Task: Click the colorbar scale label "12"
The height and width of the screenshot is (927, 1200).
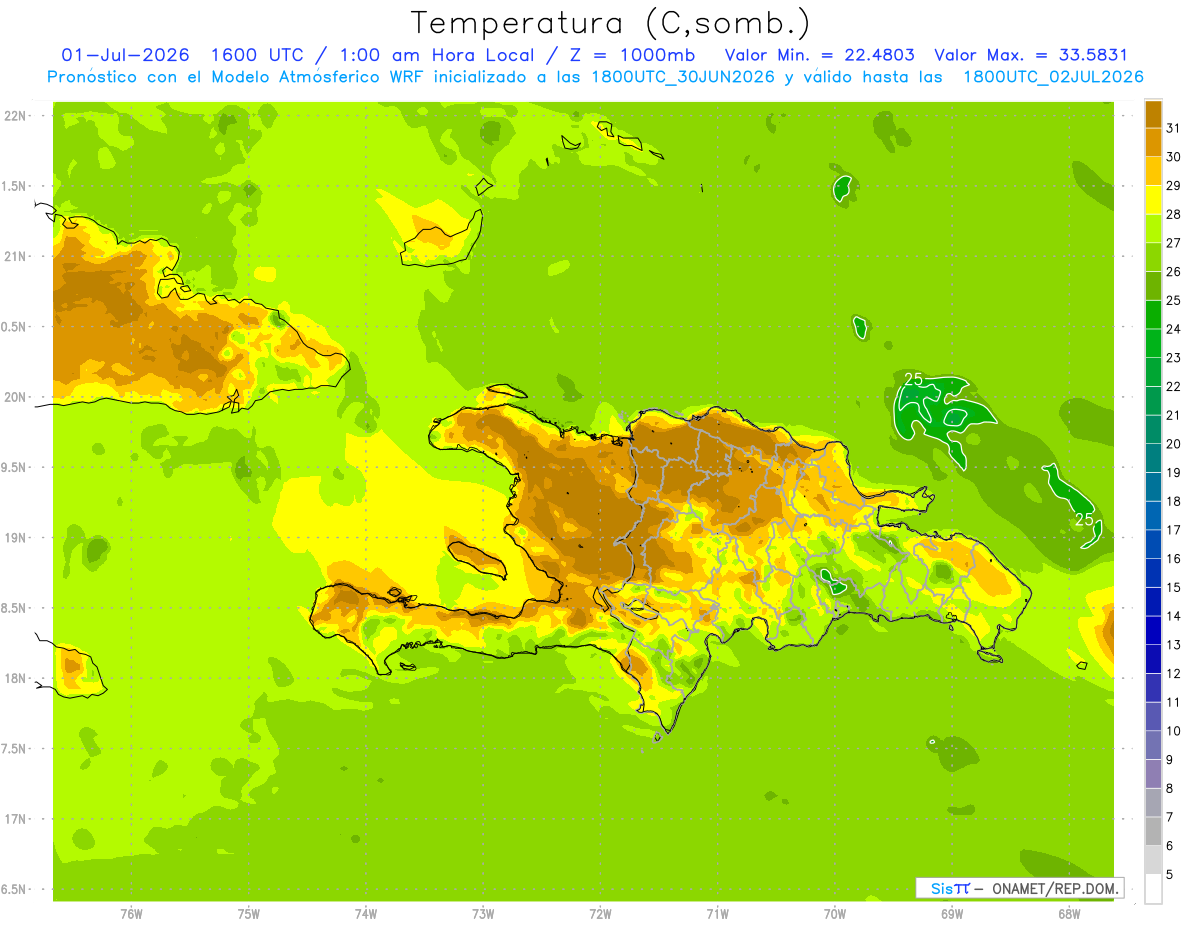Action: [1174, 673]
